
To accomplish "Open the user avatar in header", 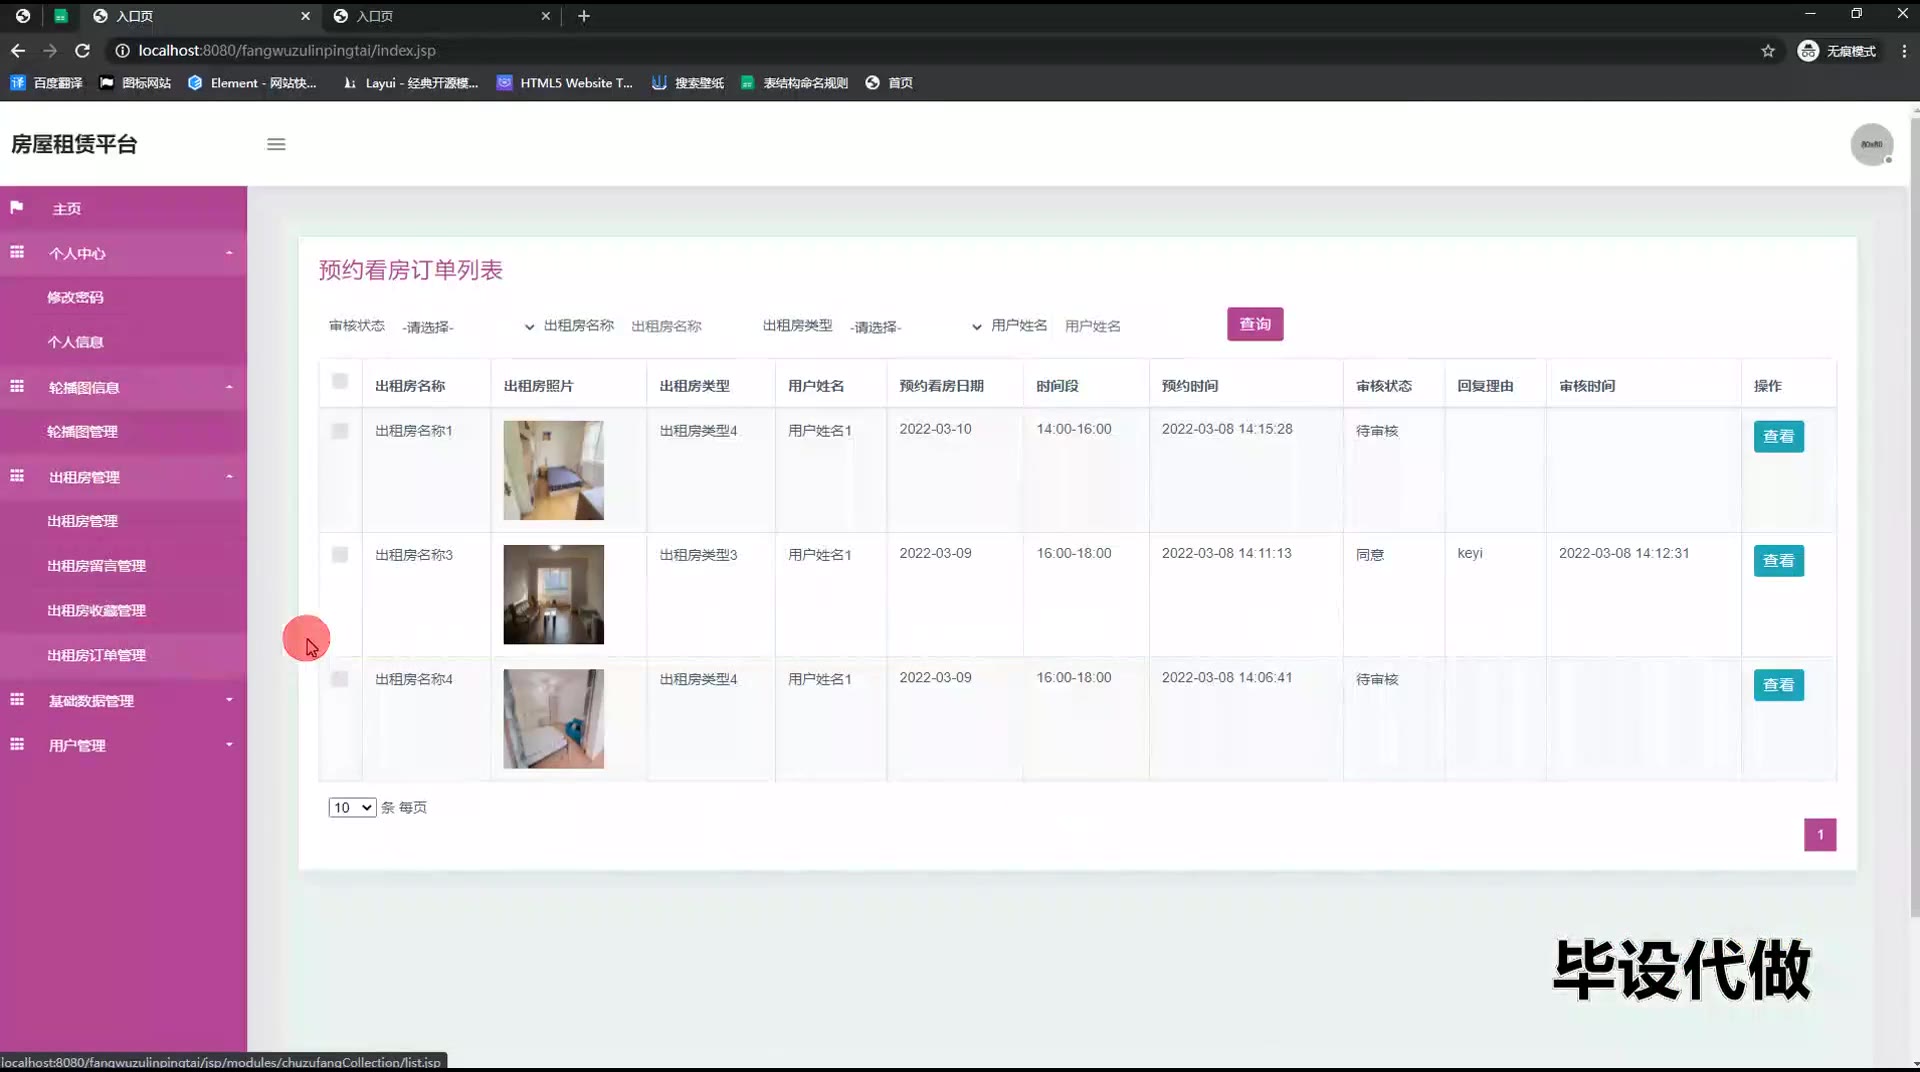I will click(x=1871, y=145).
